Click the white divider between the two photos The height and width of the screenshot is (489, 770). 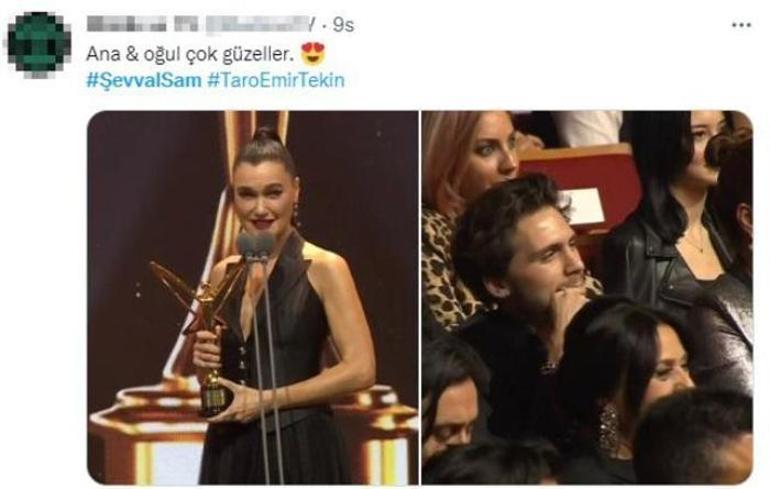[420, 298]
